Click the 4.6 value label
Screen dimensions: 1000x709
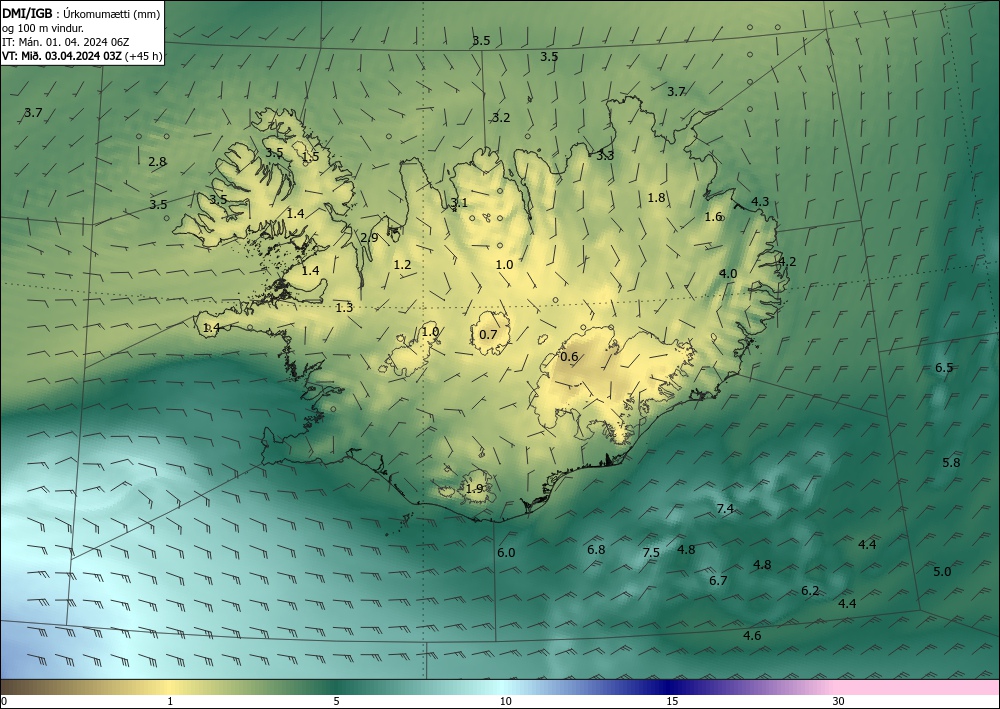tap(752, 636)
